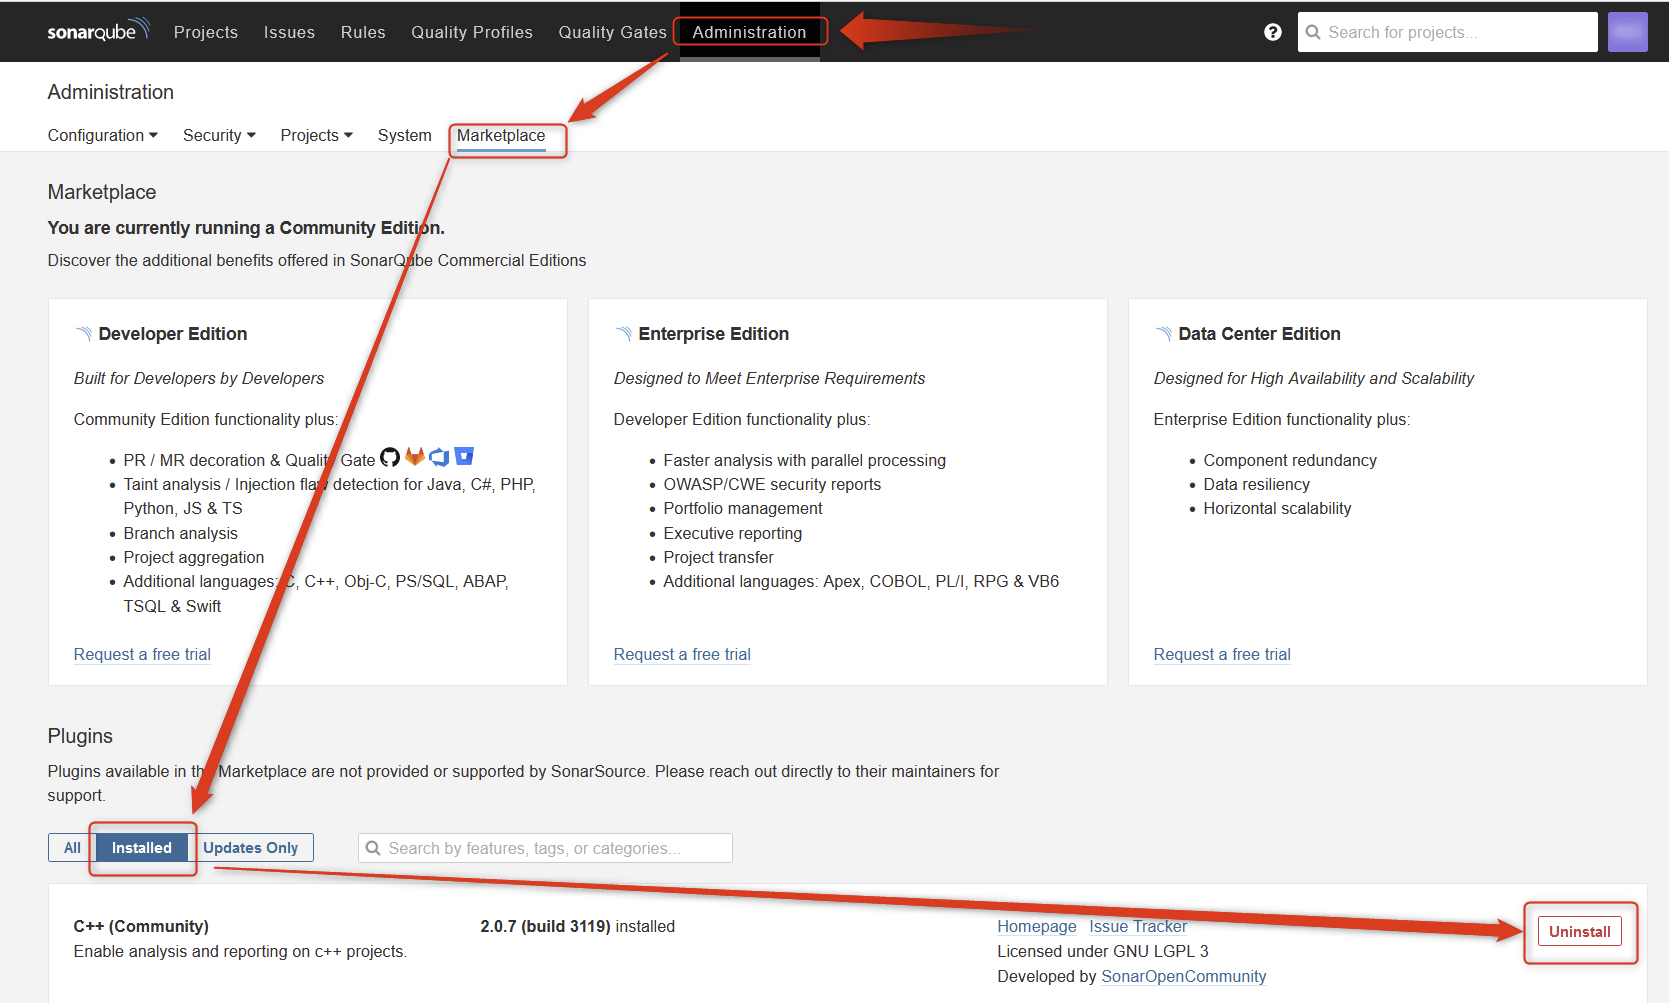Click the quill icon beside Enterprise Edition

623,332
